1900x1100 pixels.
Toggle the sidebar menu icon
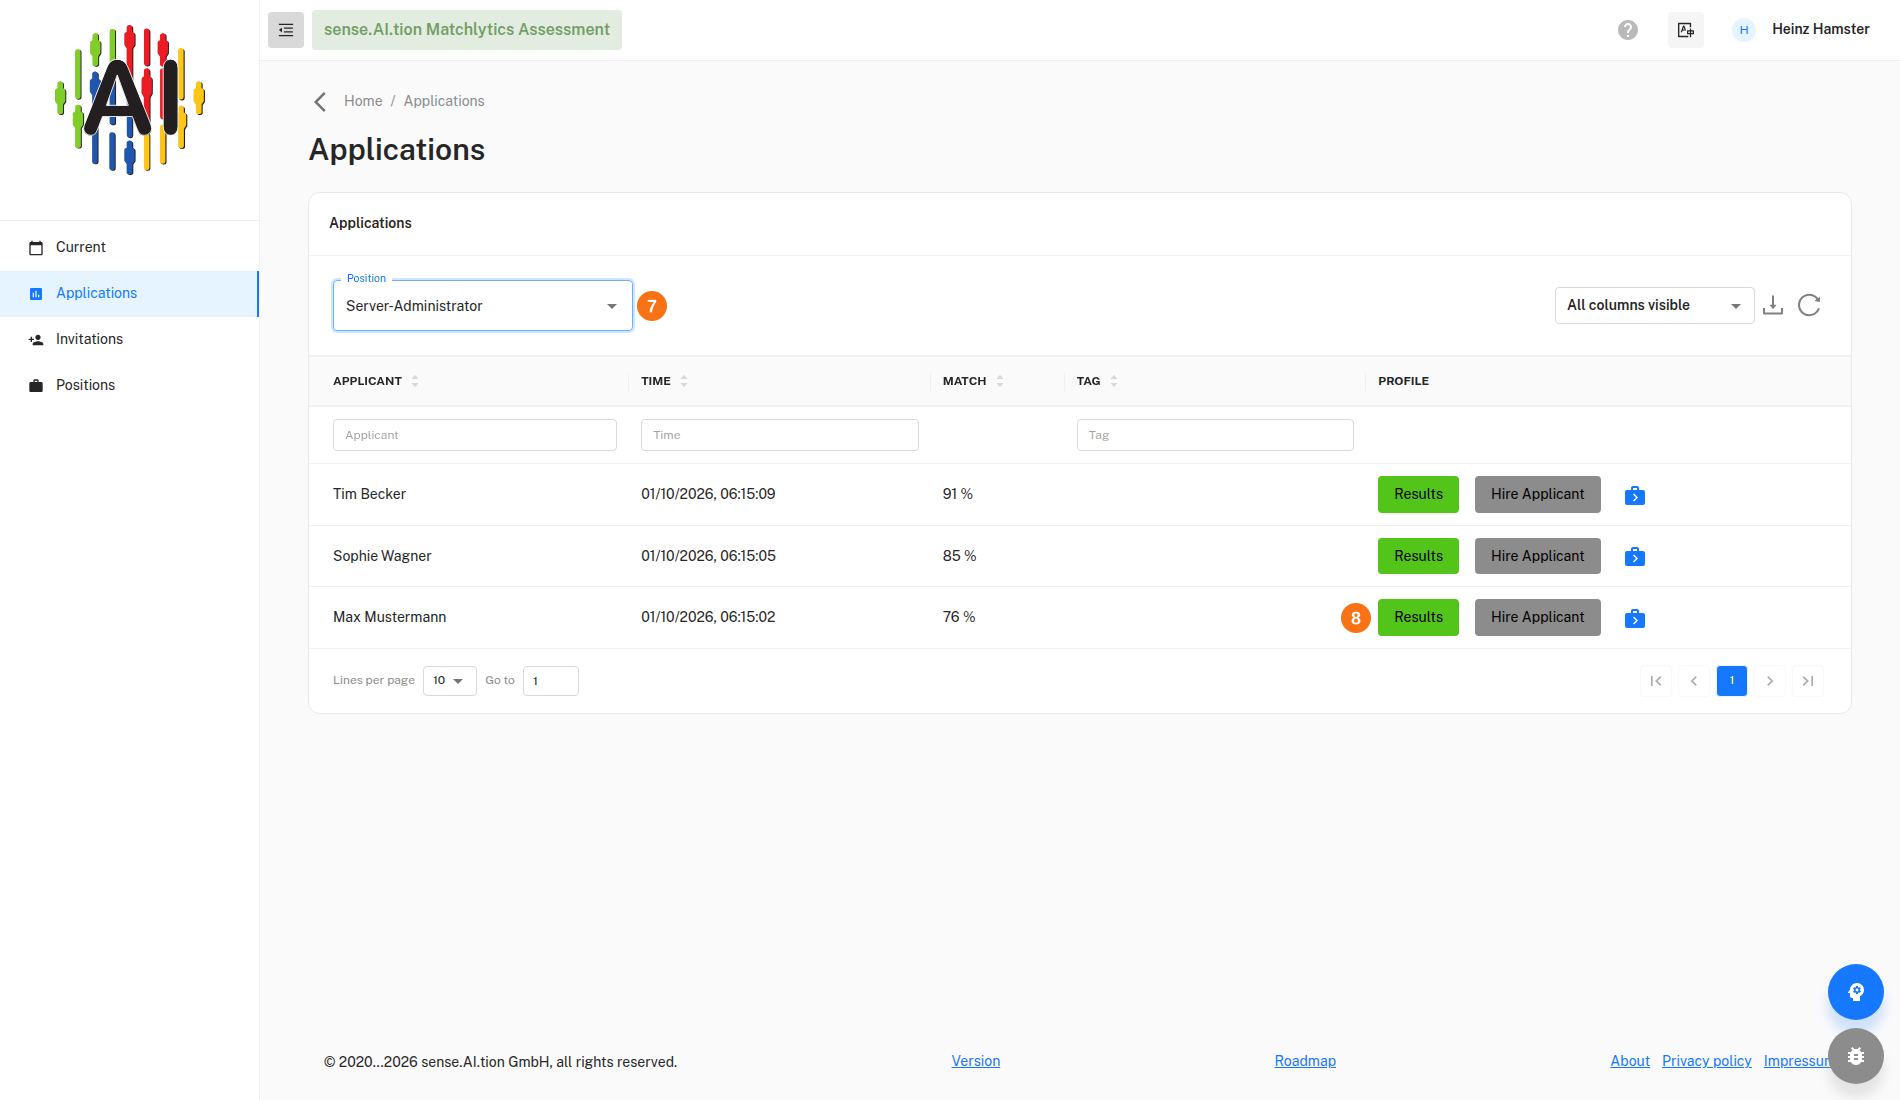pyautogui.click(x=285, y=30)
